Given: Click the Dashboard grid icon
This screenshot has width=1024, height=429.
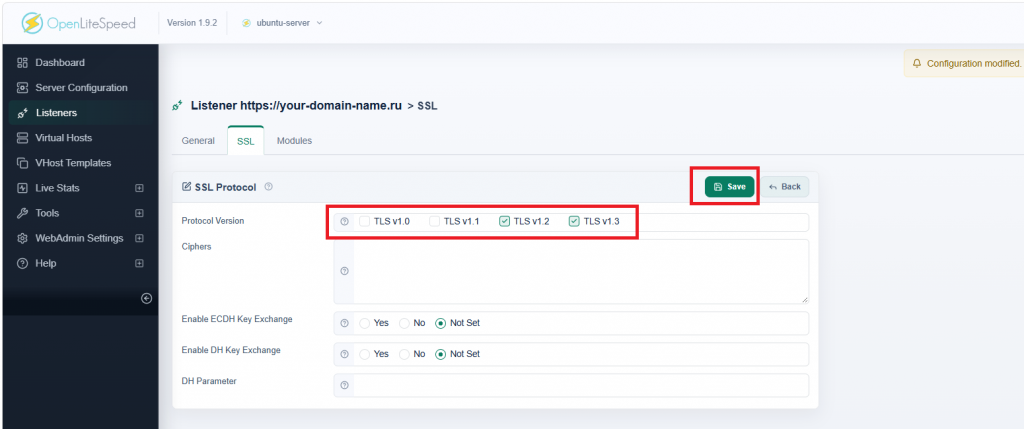Looking at the screenshot, I should coord(22,63).
